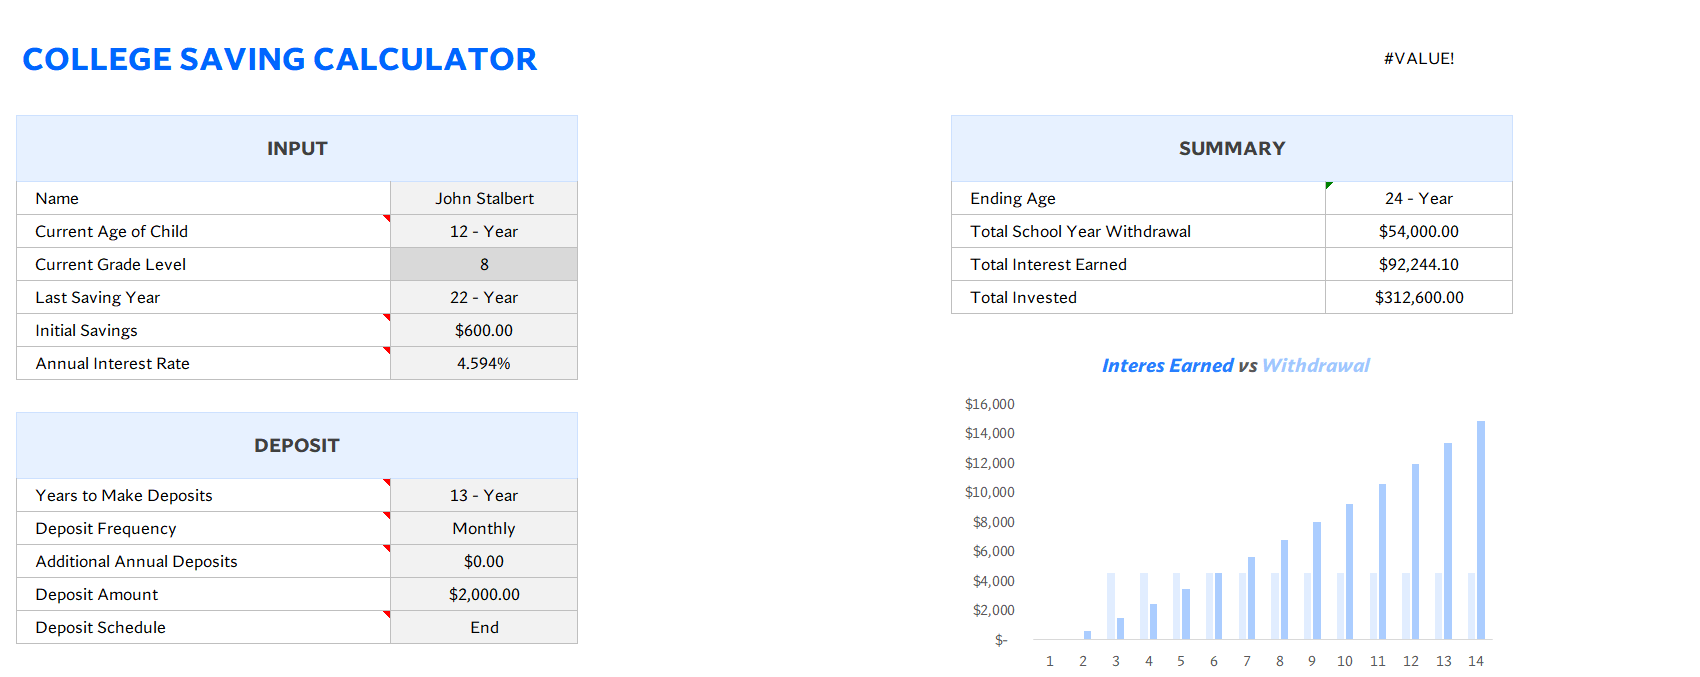This screenshot has height=677, width=1700.
Task: Select the Total School Year Withdrawal label
Action: point(1081,231)
